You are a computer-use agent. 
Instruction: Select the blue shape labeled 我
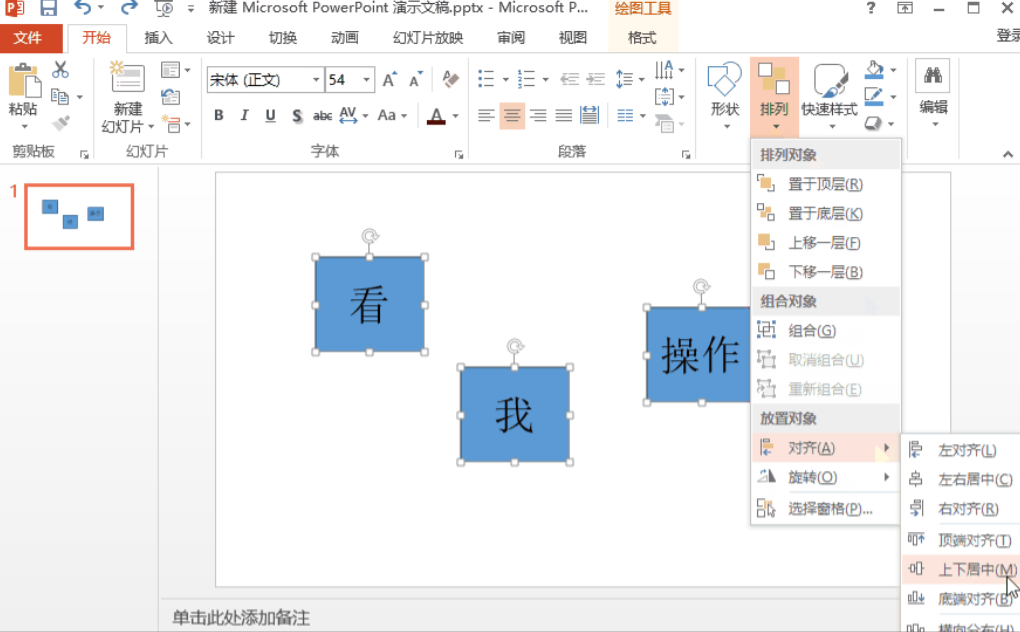tap(515, 415)
